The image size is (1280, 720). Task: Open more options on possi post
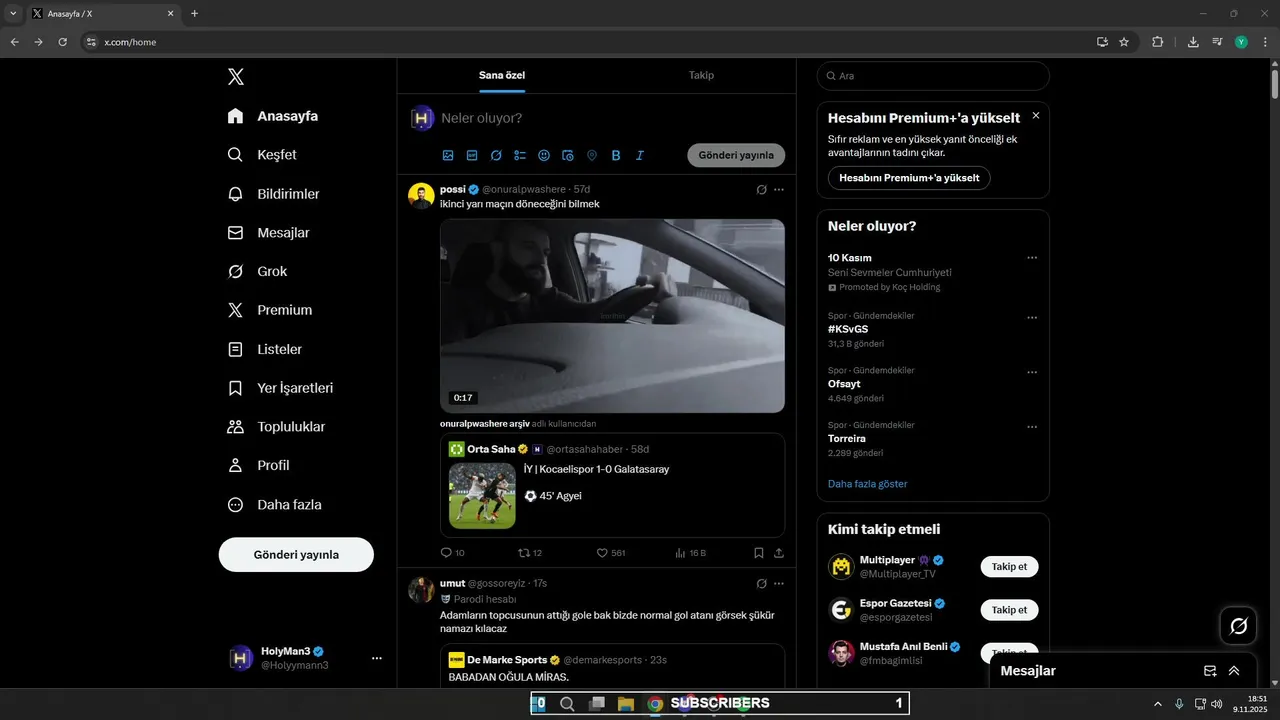779,189
